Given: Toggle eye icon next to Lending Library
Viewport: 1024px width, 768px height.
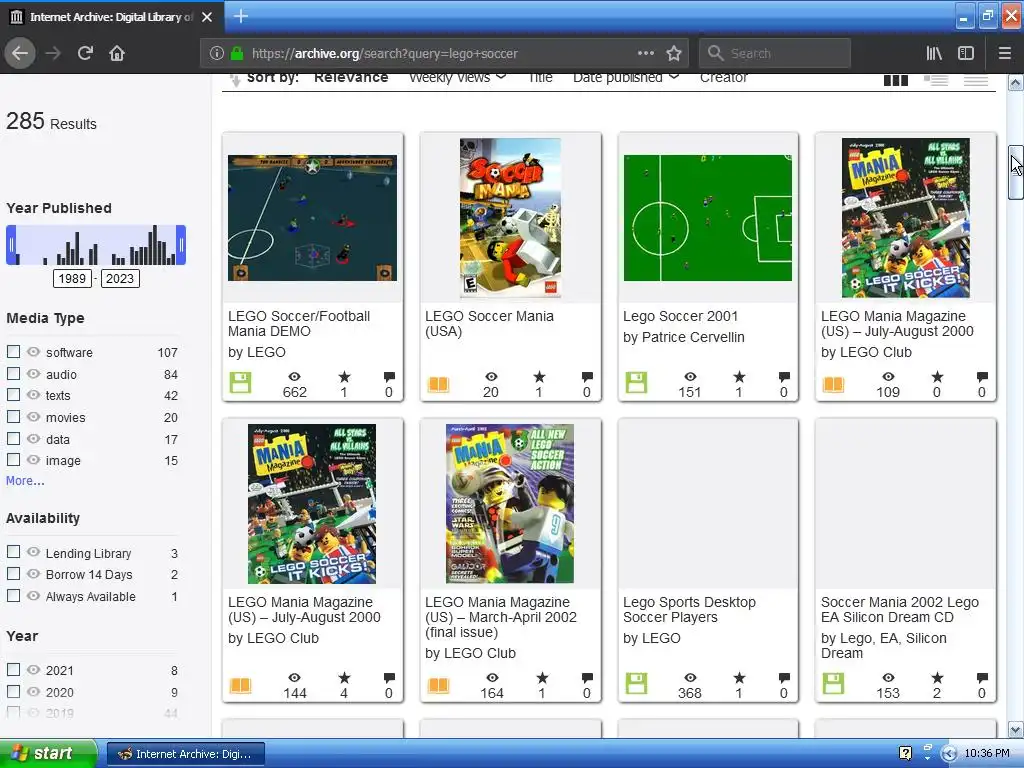Looking at the screenshot, I should pyautogui.click(x=33, y=552).
